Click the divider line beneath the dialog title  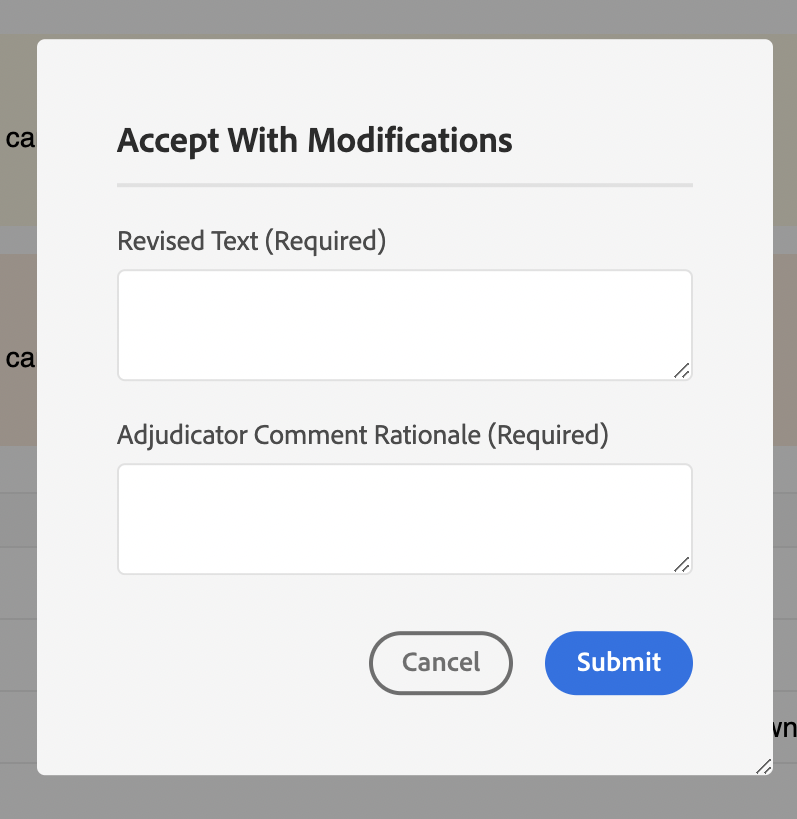[404, 185]
